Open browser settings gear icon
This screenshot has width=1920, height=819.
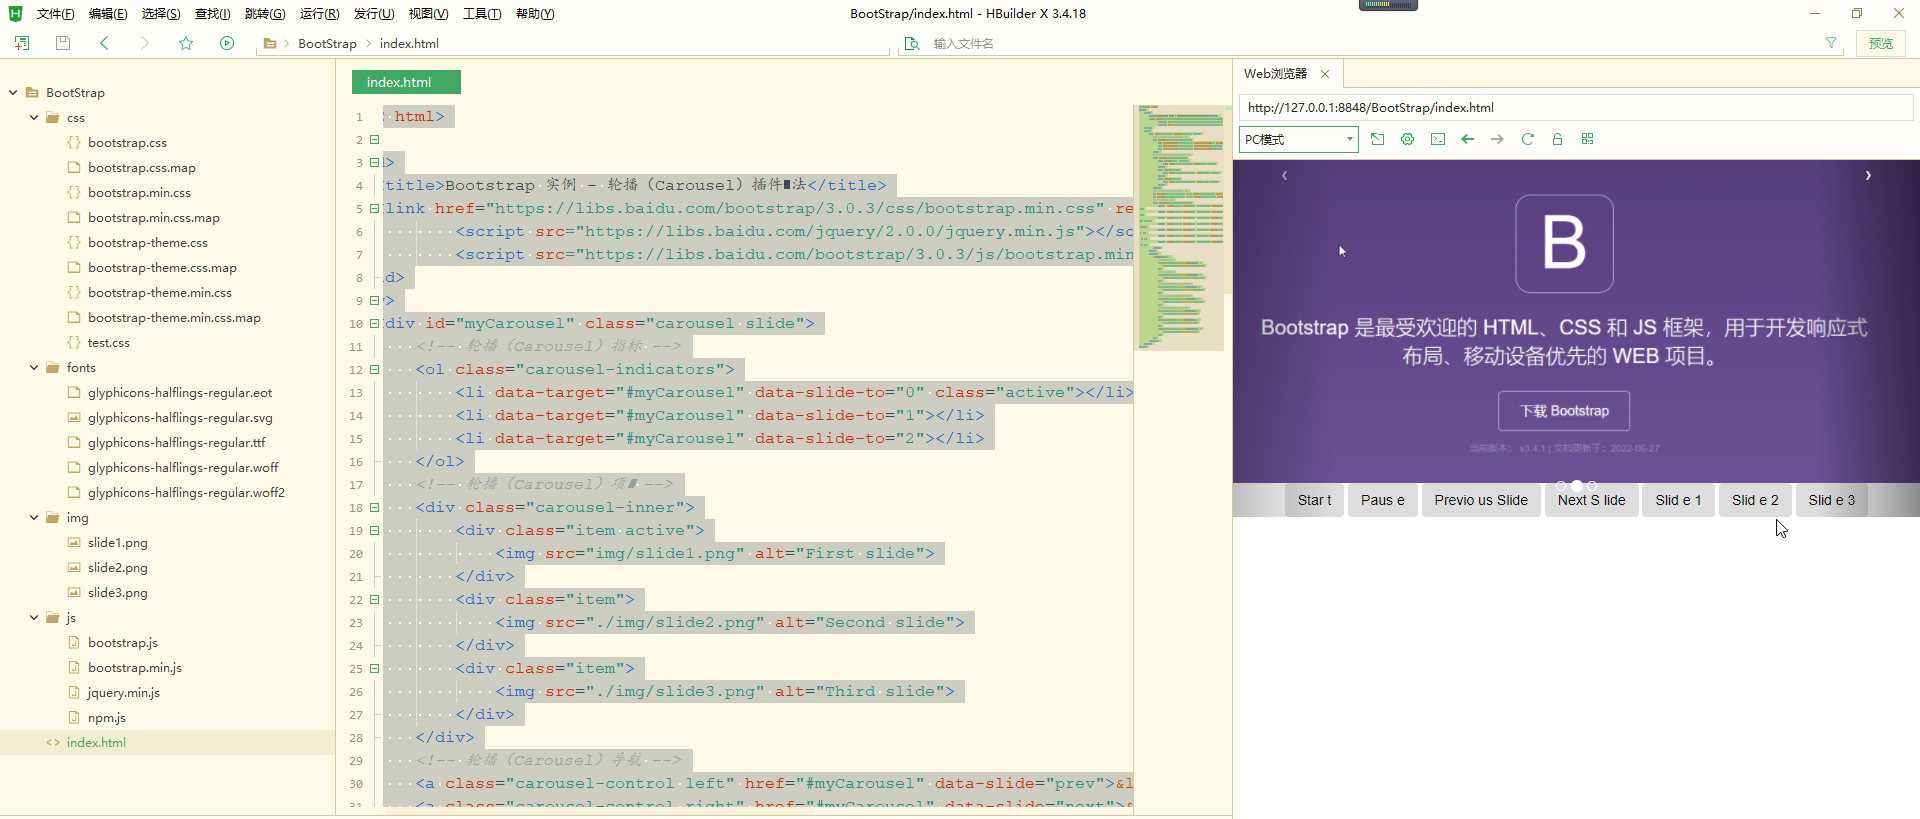coord(1407,139)
